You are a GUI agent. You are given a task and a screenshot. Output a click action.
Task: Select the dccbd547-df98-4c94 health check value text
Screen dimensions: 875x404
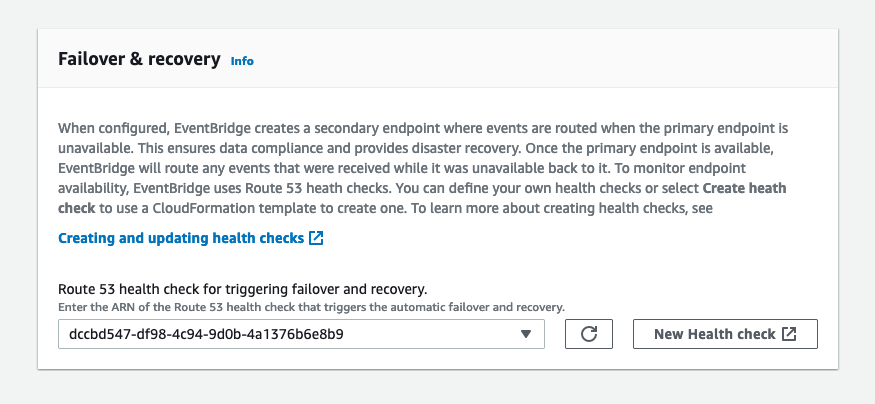coord(206,334)
